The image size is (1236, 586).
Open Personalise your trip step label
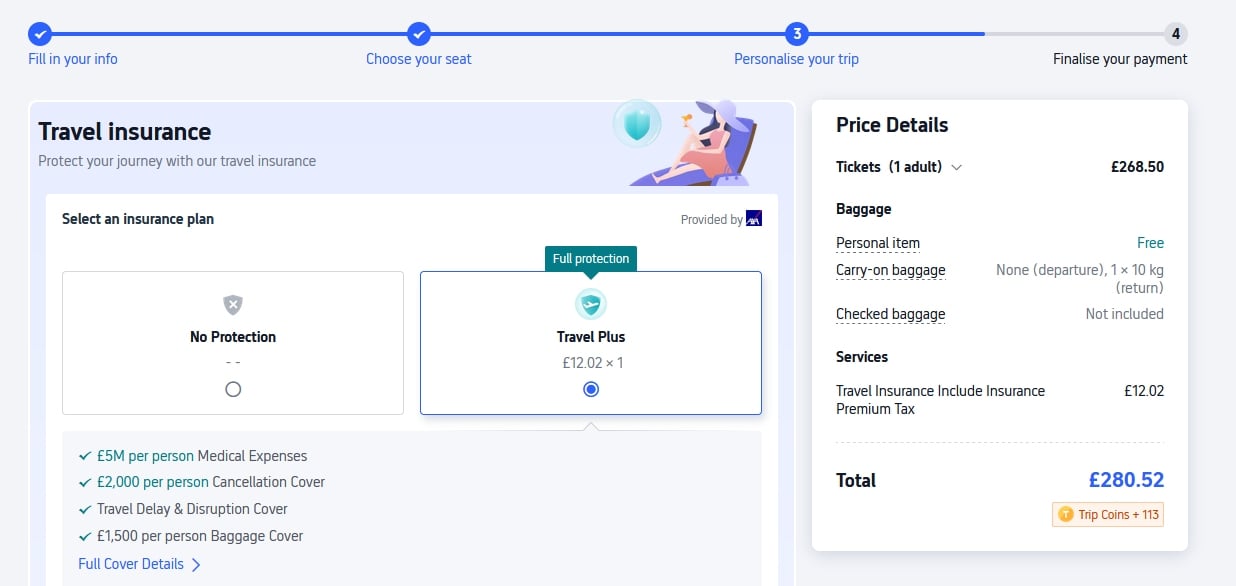[x=796, y=59]
